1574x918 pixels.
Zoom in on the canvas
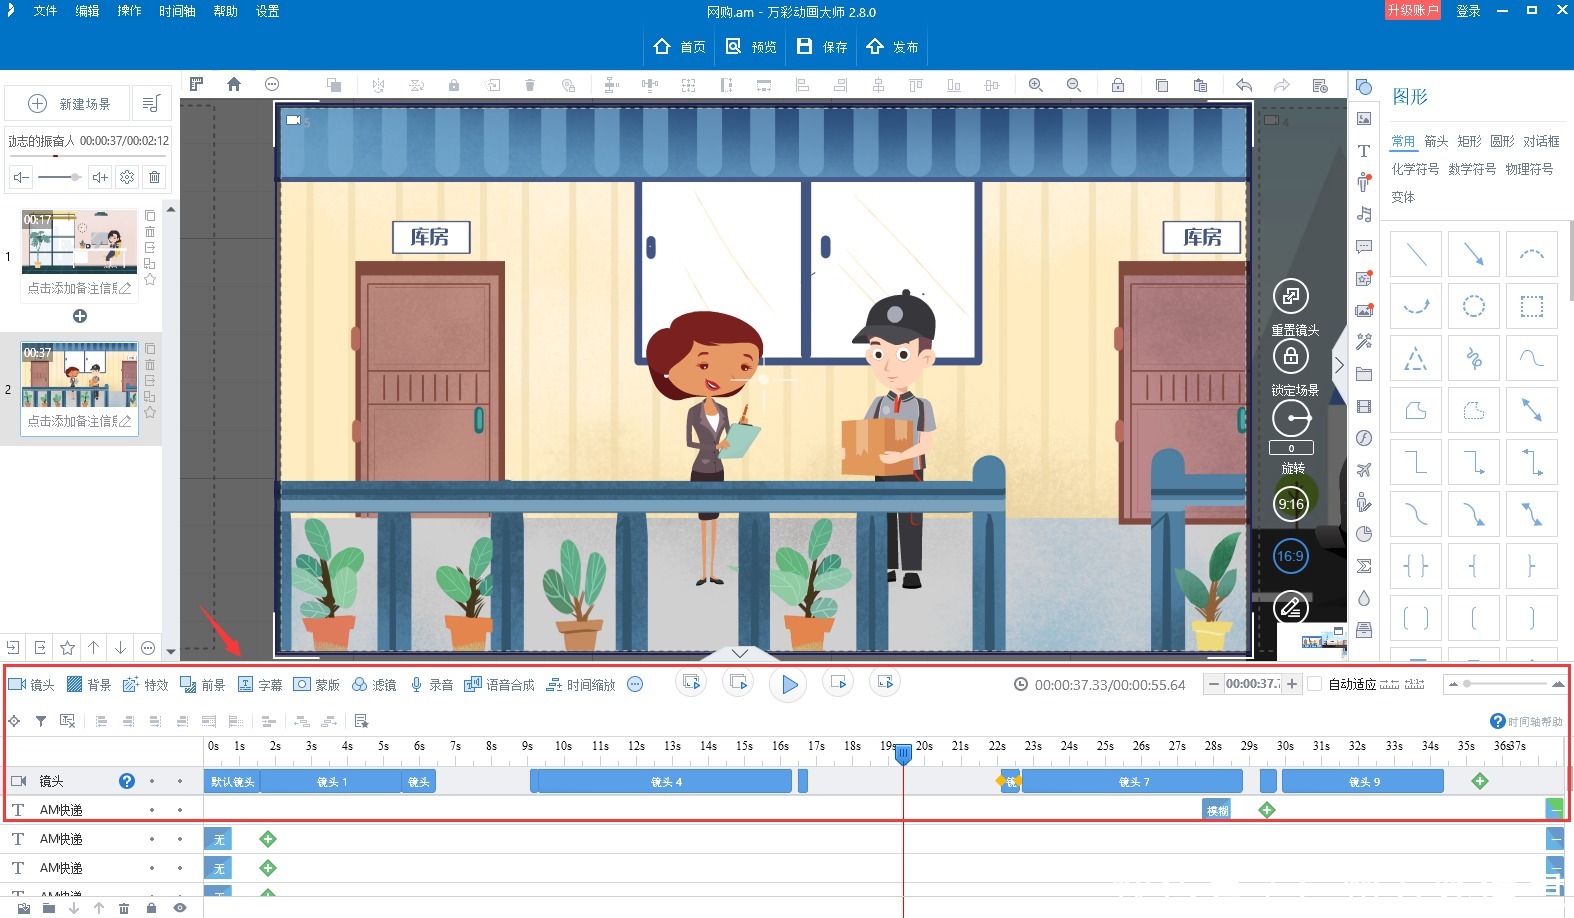click(x=1036, y=85)
